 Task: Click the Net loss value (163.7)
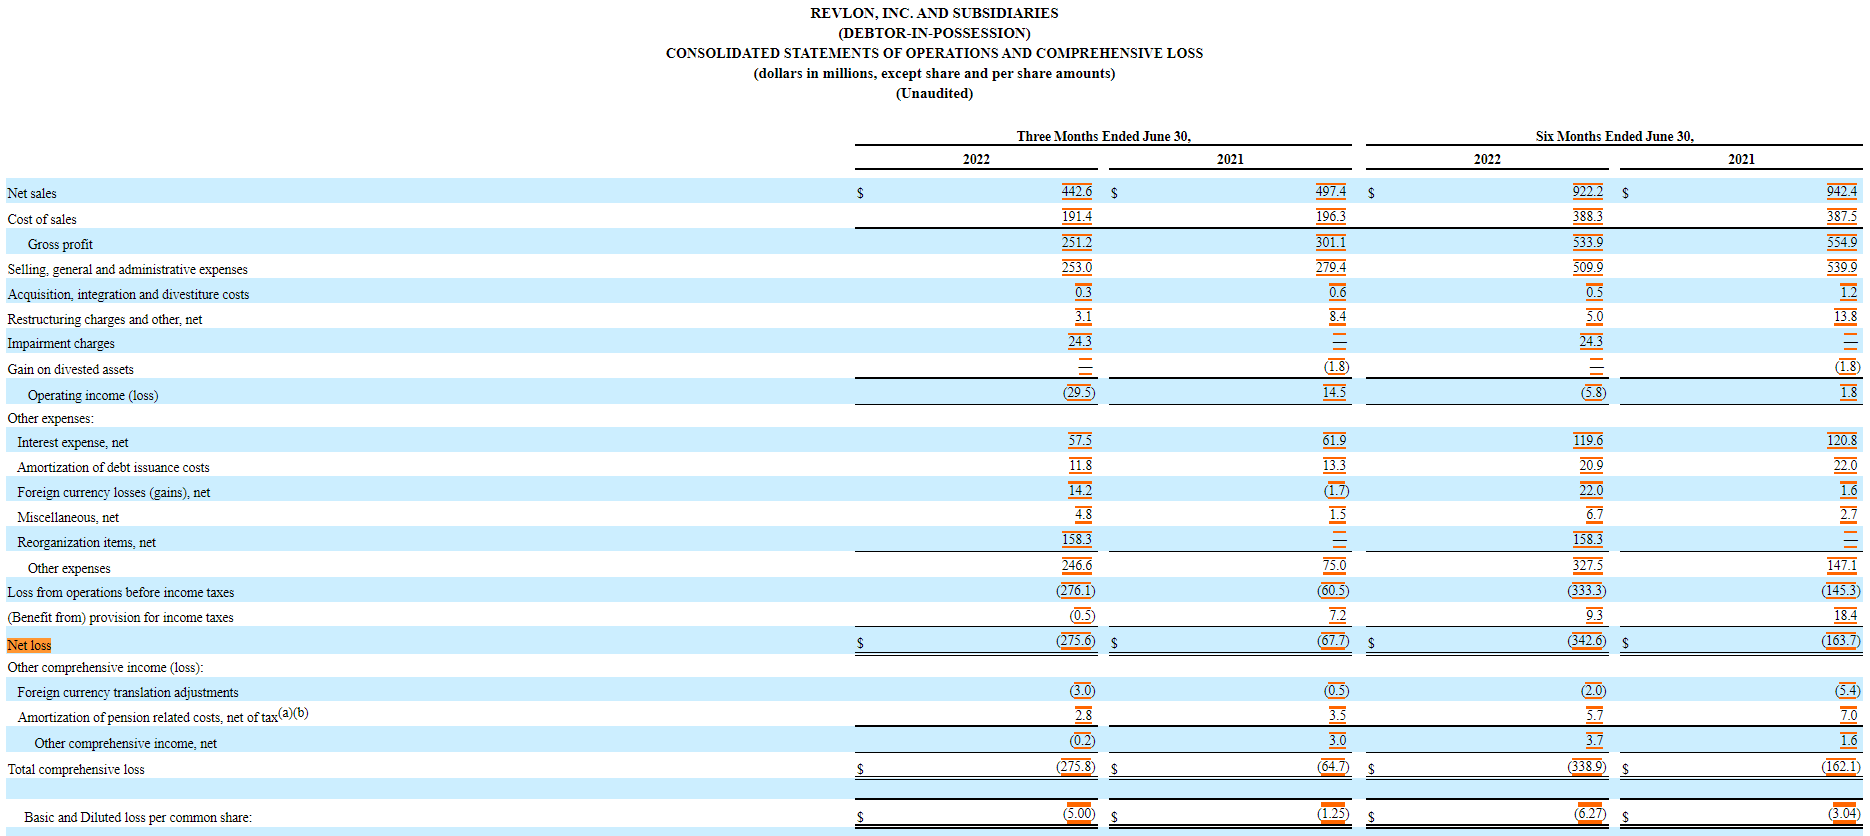pos(1841,640)
